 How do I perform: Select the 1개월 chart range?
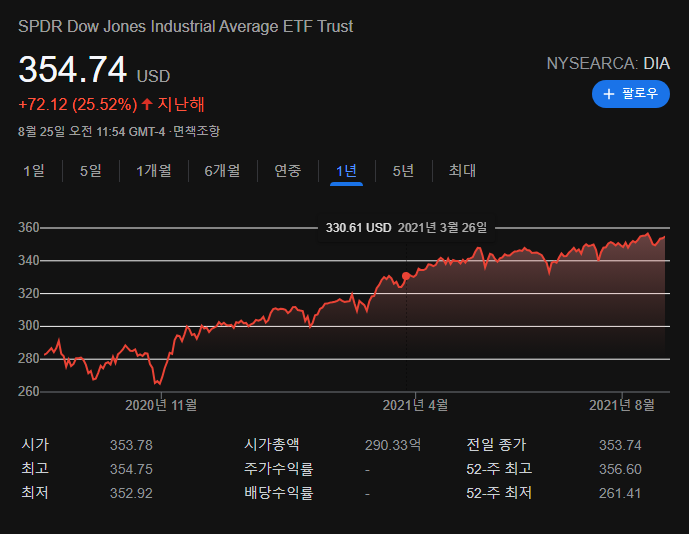click(153, 171)
